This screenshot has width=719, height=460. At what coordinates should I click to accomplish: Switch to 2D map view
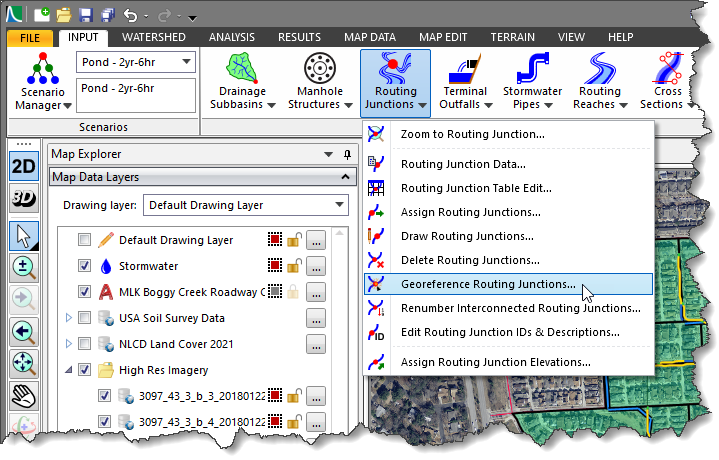[22, 167]
